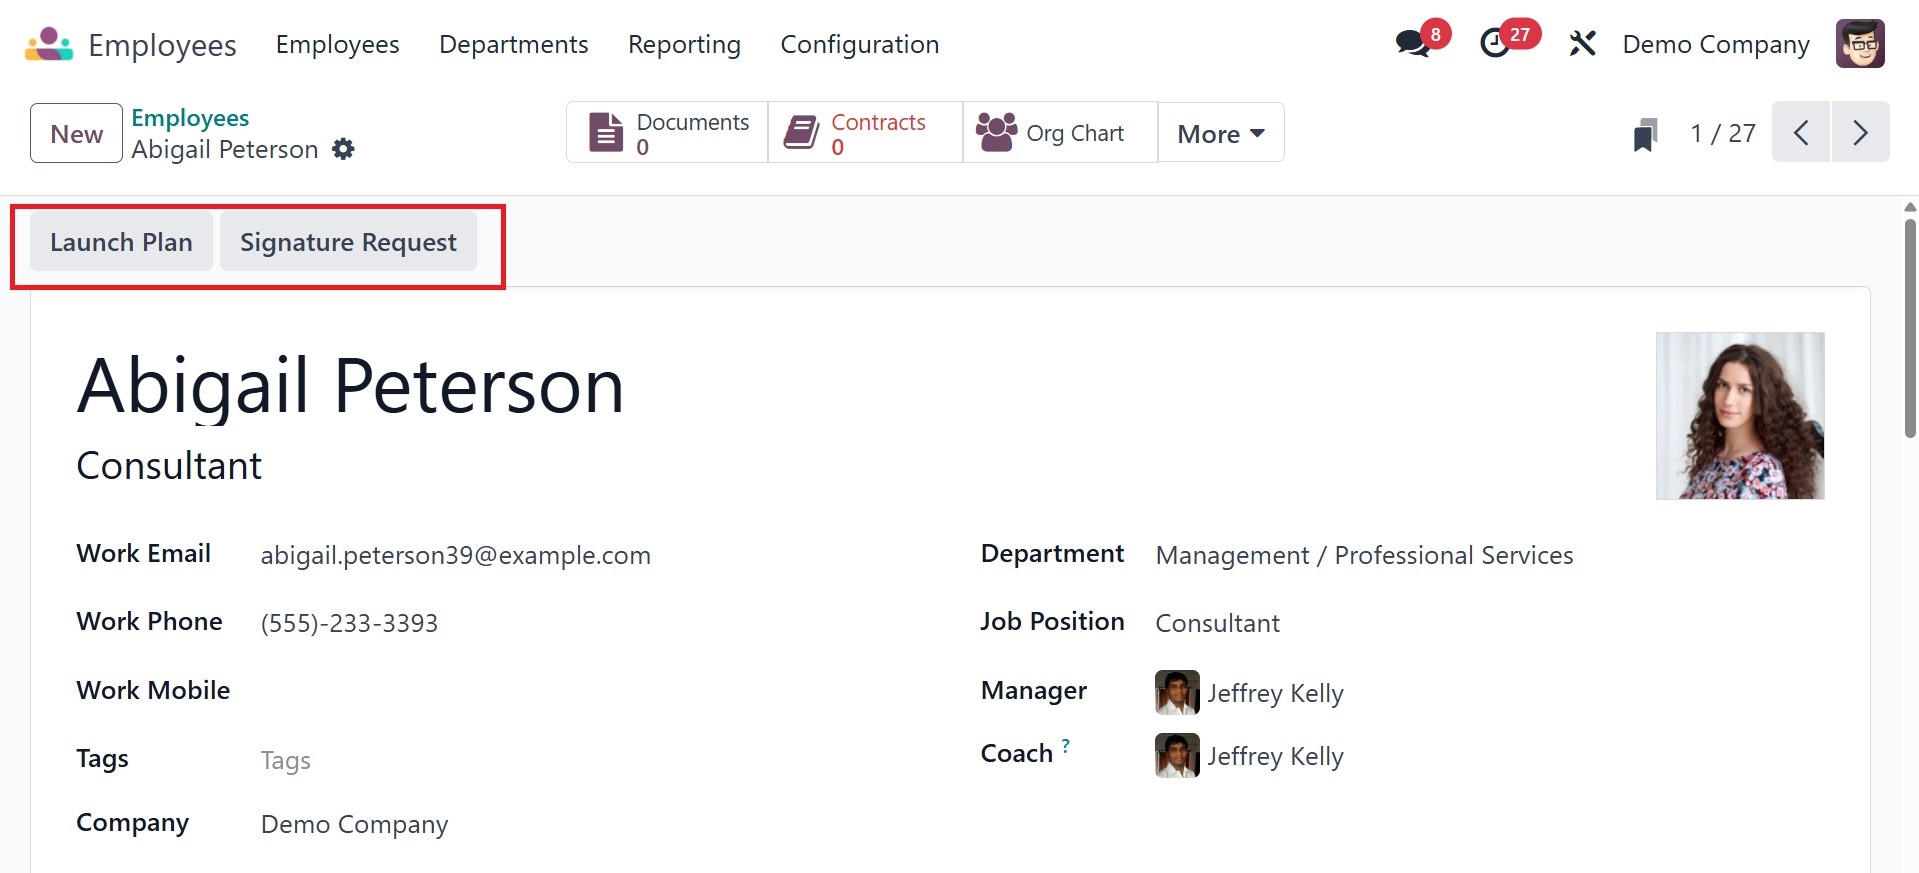The height and width of the screenshot is (873, 1919).
Task: Open the Departments menu
Action: 513,45
